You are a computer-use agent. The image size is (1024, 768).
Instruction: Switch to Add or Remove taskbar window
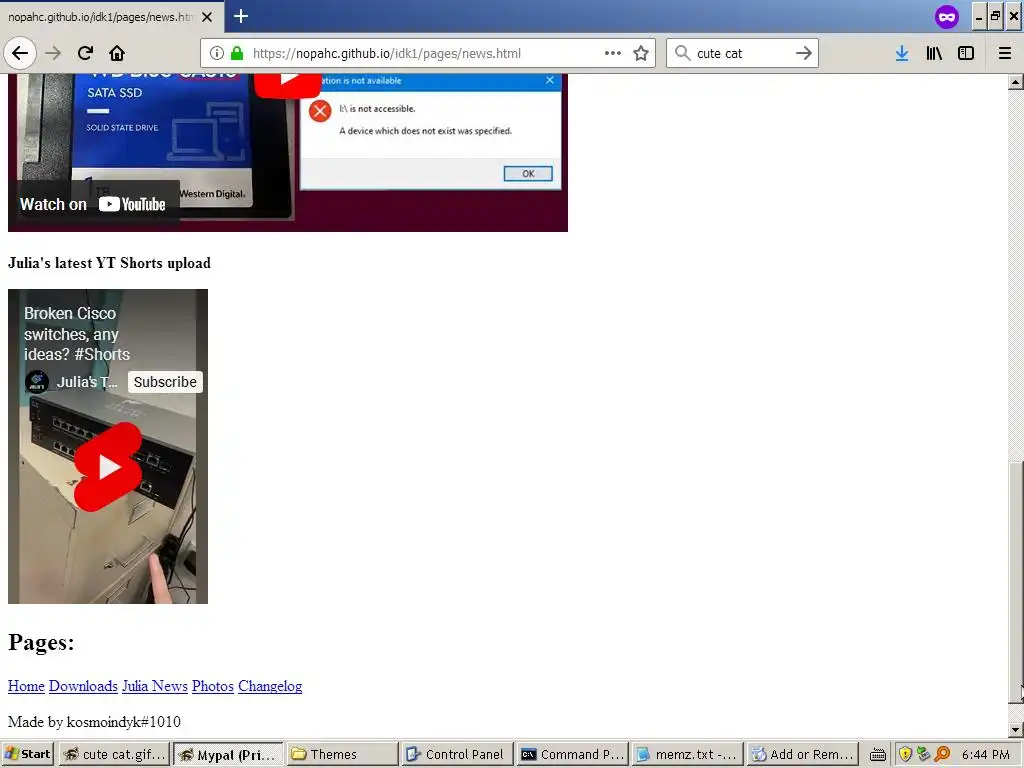[802, 754]
